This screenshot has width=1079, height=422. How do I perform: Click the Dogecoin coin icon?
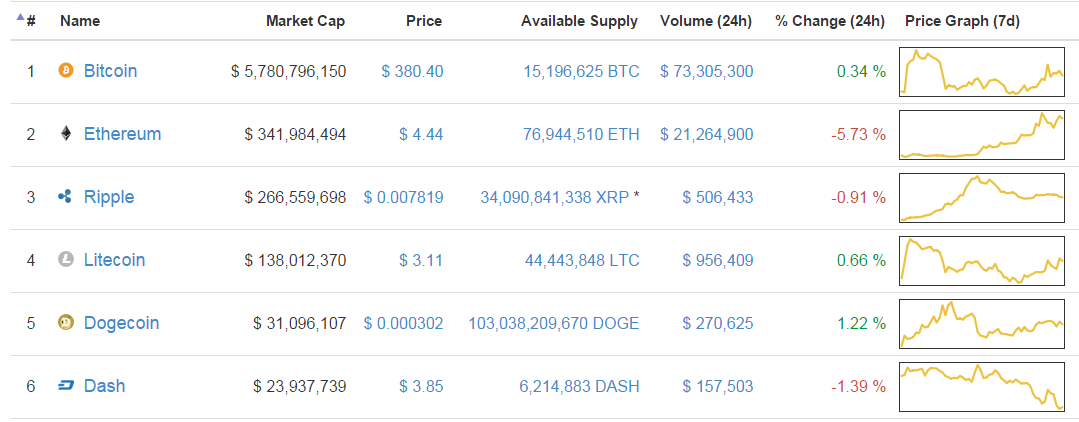pyautogui.click(x=67, y=323)
